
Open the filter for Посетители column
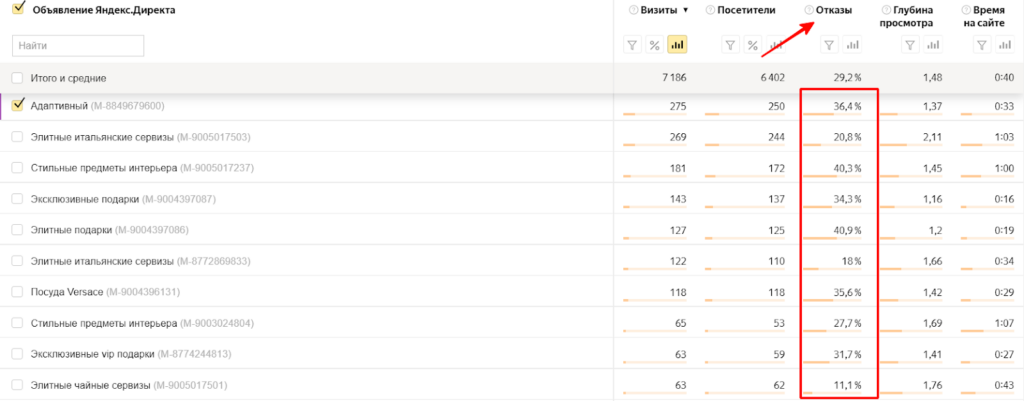tap(730, 45)
